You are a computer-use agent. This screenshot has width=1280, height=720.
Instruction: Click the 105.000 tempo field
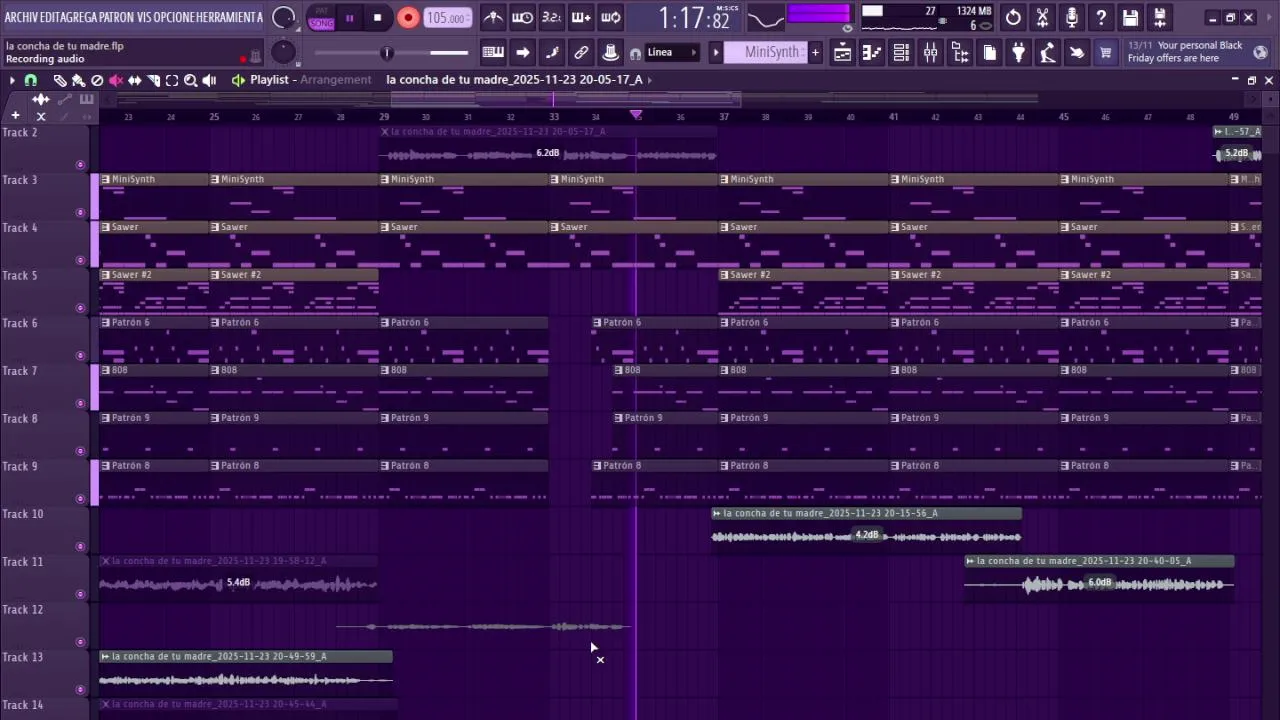[448, 18]
